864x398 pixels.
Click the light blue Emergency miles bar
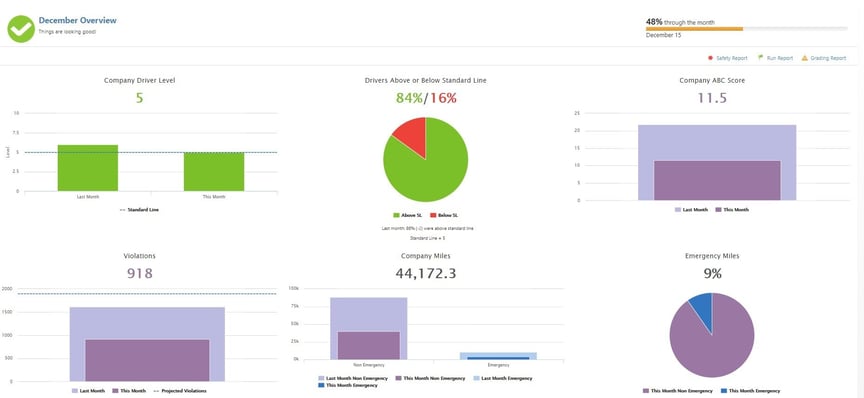tap(498, 354)
